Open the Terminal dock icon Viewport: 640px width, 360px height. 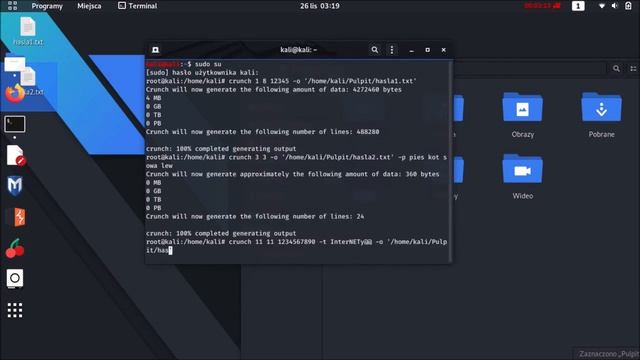click(x=15, y=124)
